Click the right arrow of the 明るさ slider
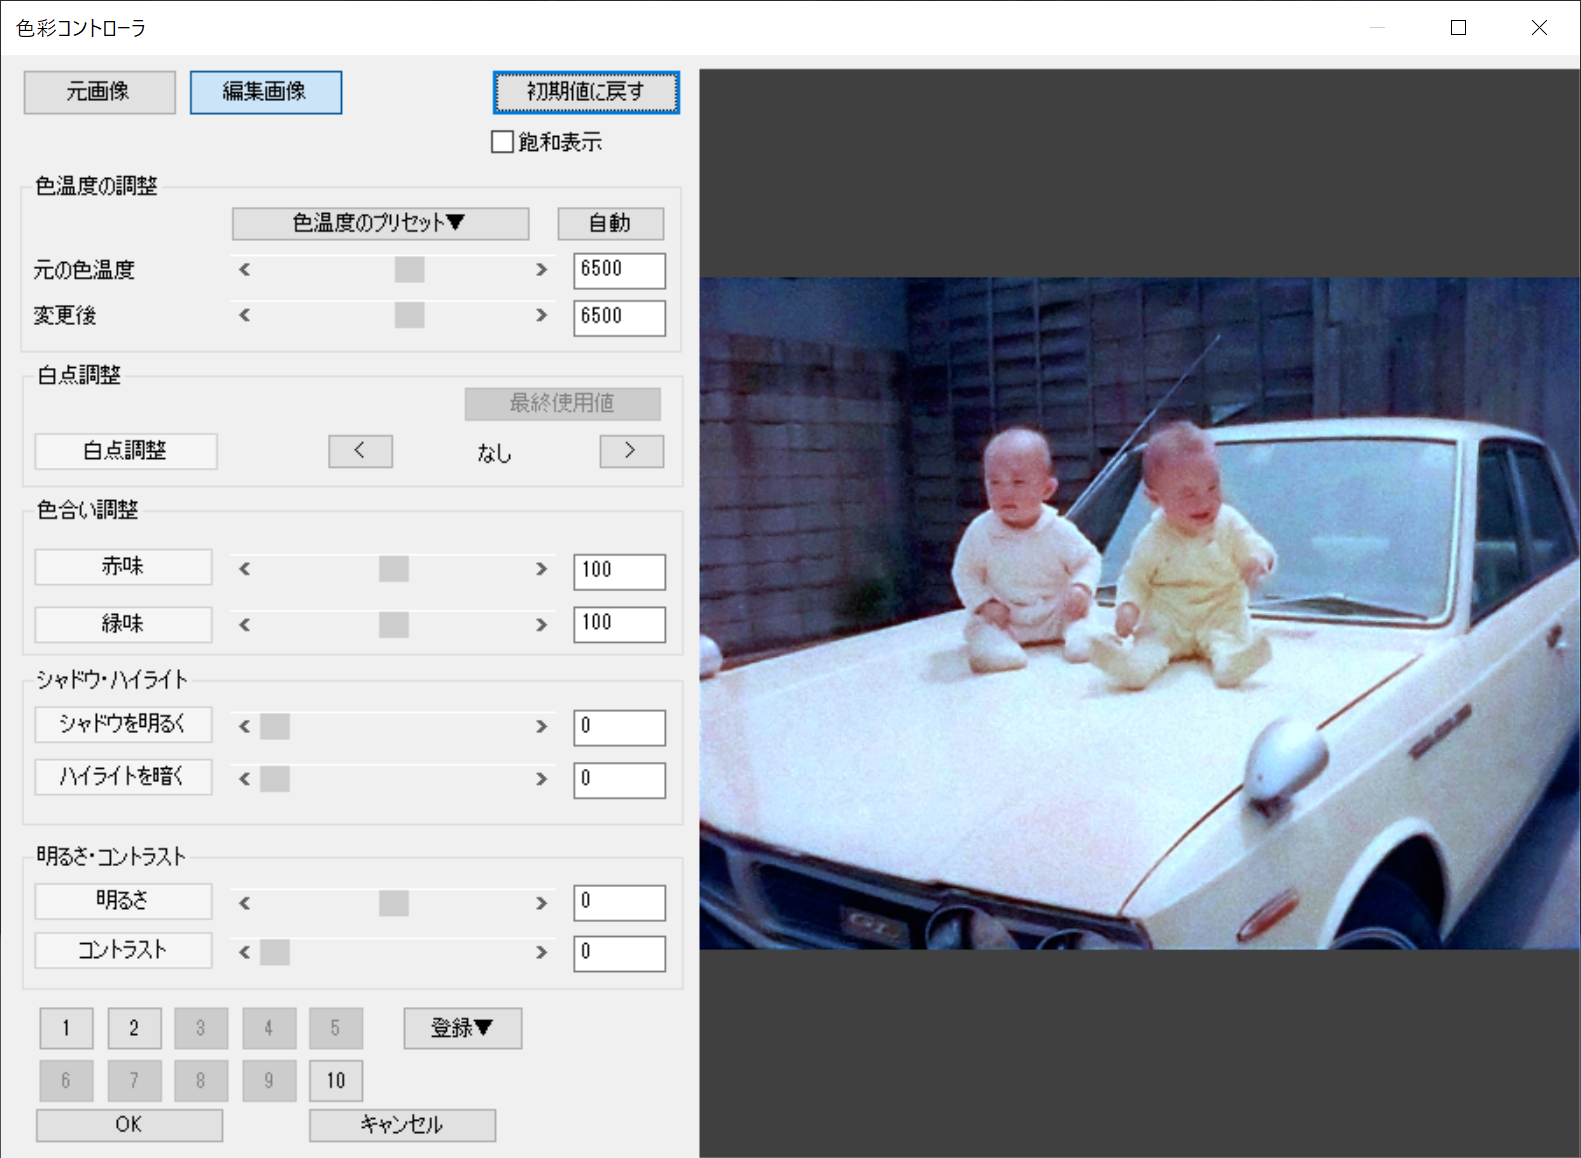This screenshot has width=1581, height=1158. (x=541, y=903)
